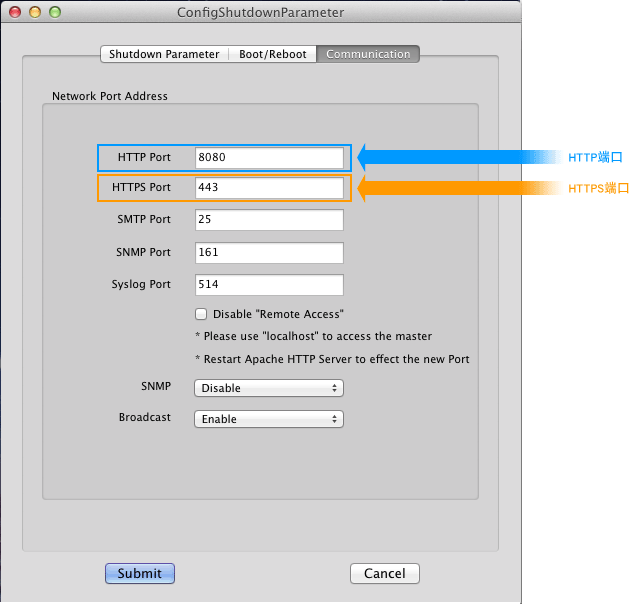Minimize the window using the yellow button
The height and width of the screenshot is (604, 644).
35,13
